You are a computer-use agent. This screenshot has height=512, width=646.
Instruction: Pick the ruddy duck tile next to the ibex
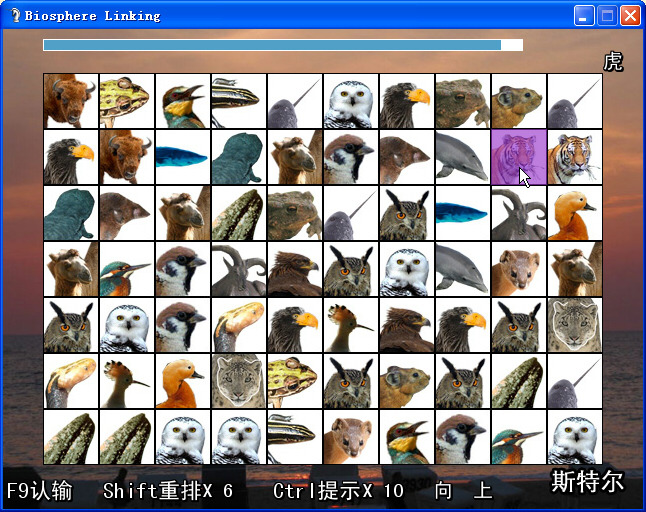pos(575,213)
